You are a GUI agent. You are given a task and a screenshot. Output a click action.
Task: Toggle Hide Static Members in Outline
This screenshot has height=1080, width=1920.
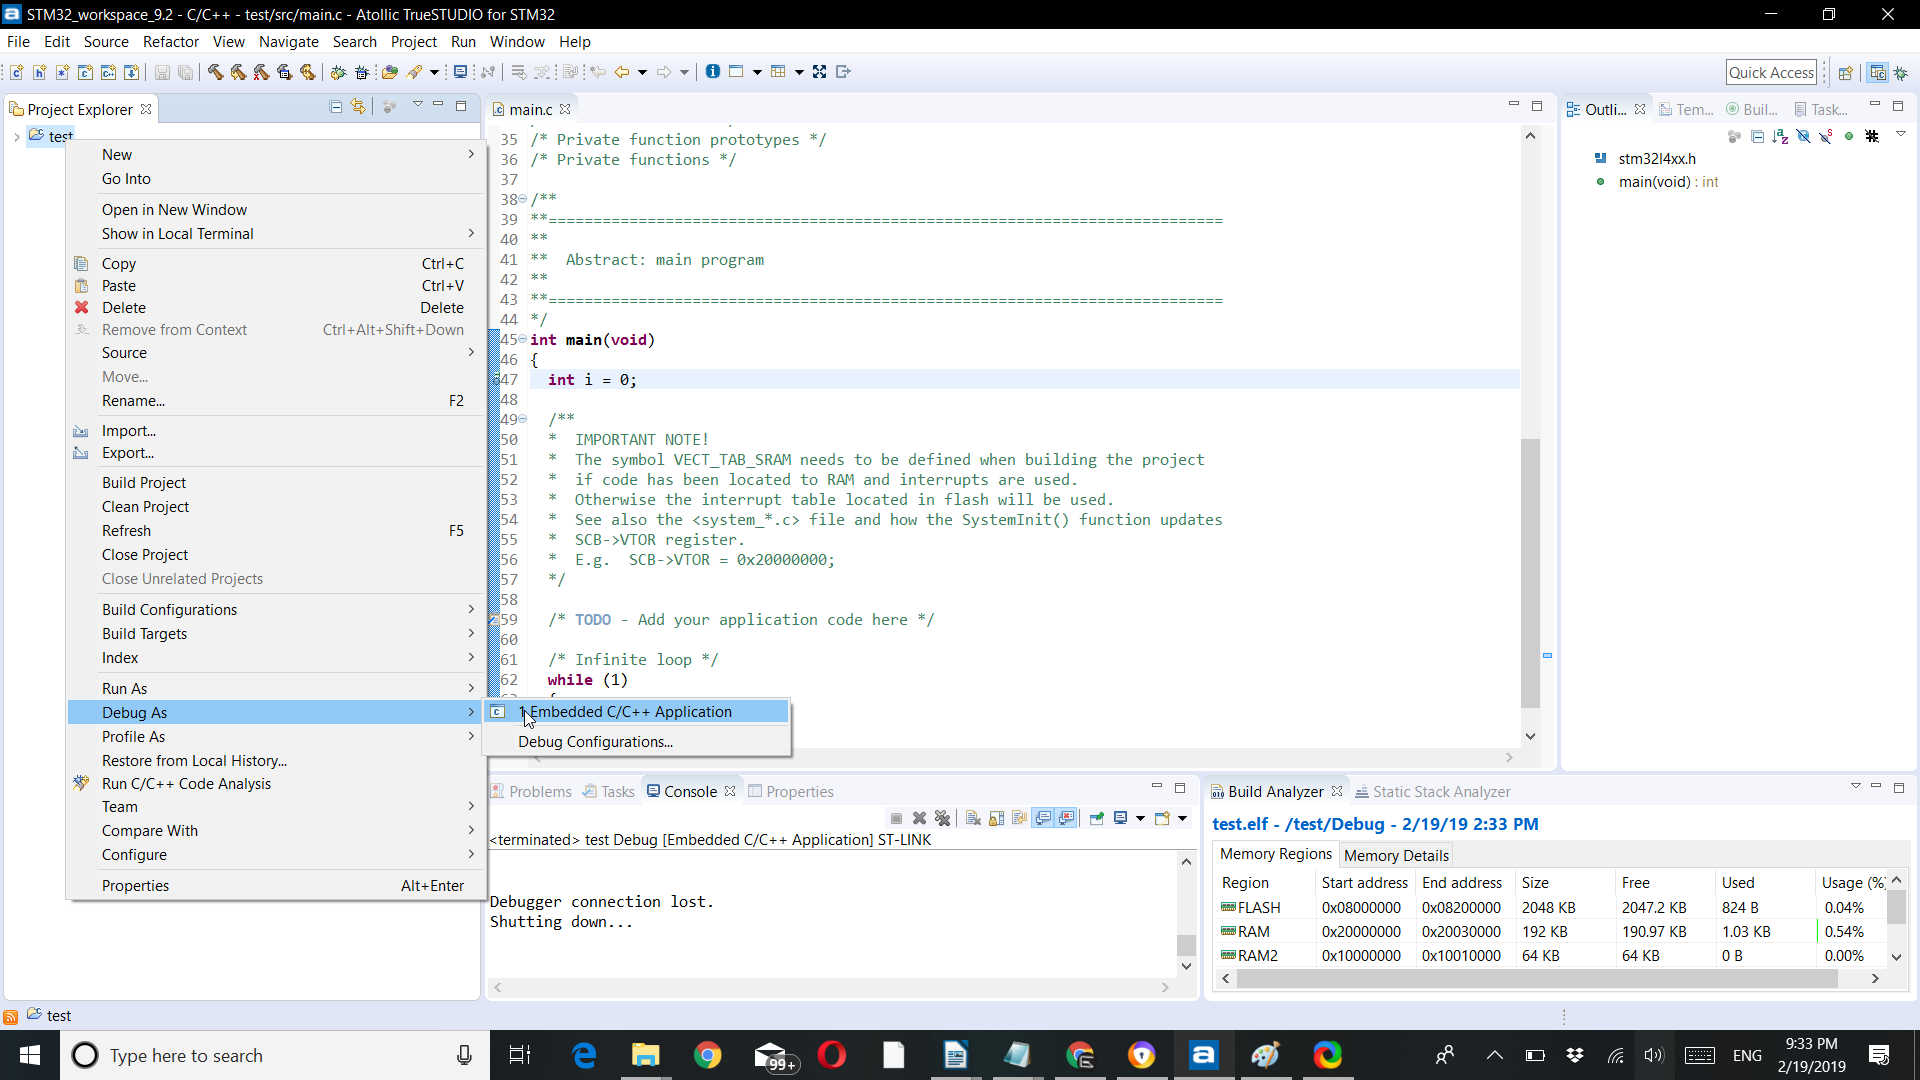[1826, 136]
